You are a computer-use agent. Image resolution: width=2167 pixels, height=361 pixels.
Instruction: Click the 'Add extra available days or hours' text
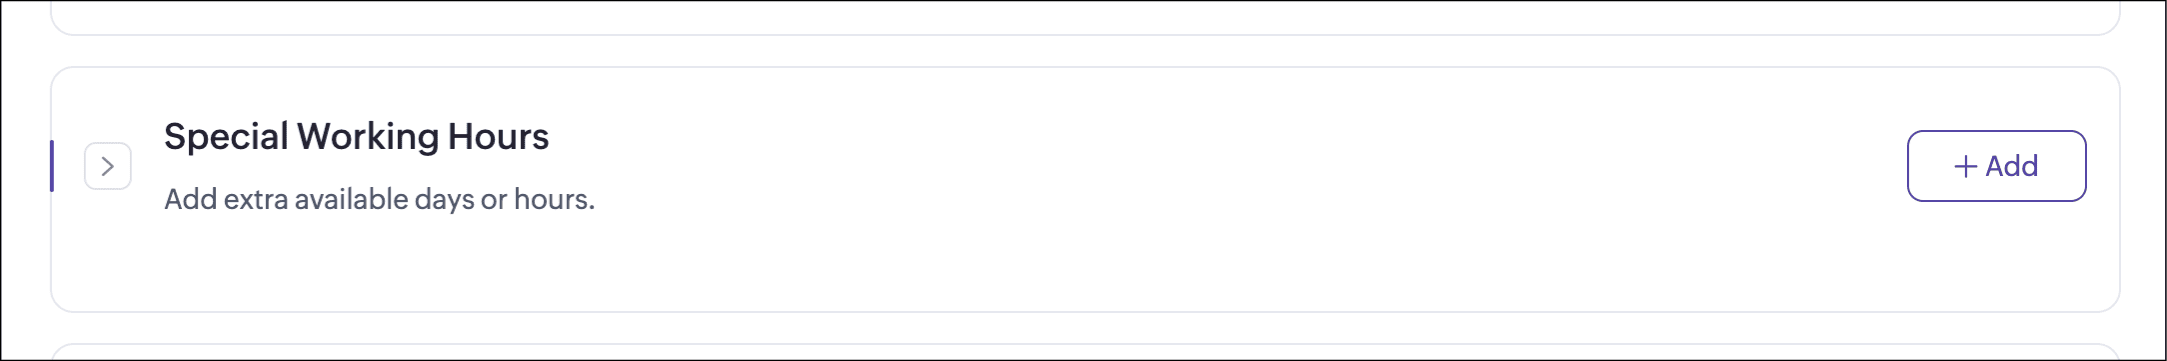click(379, 199)
